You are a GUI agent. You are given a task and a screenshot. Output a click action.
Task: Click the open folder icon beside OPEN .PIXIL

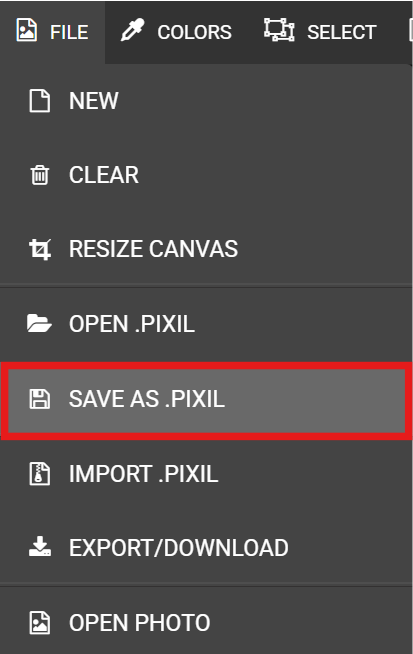click(39, 324)
